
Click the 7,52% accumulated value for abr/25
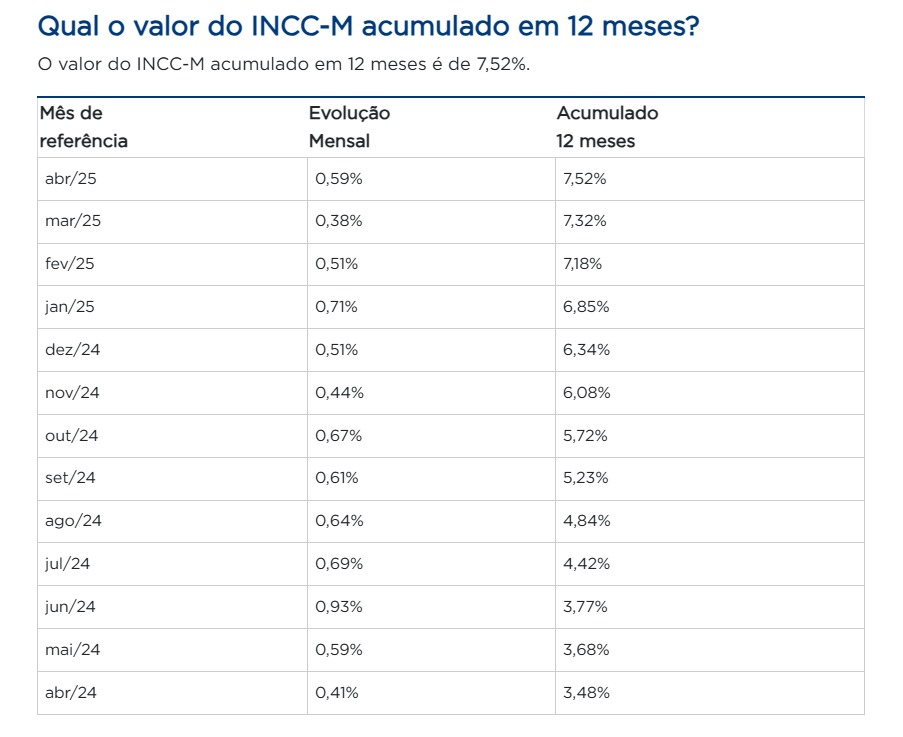click(585, 178)
